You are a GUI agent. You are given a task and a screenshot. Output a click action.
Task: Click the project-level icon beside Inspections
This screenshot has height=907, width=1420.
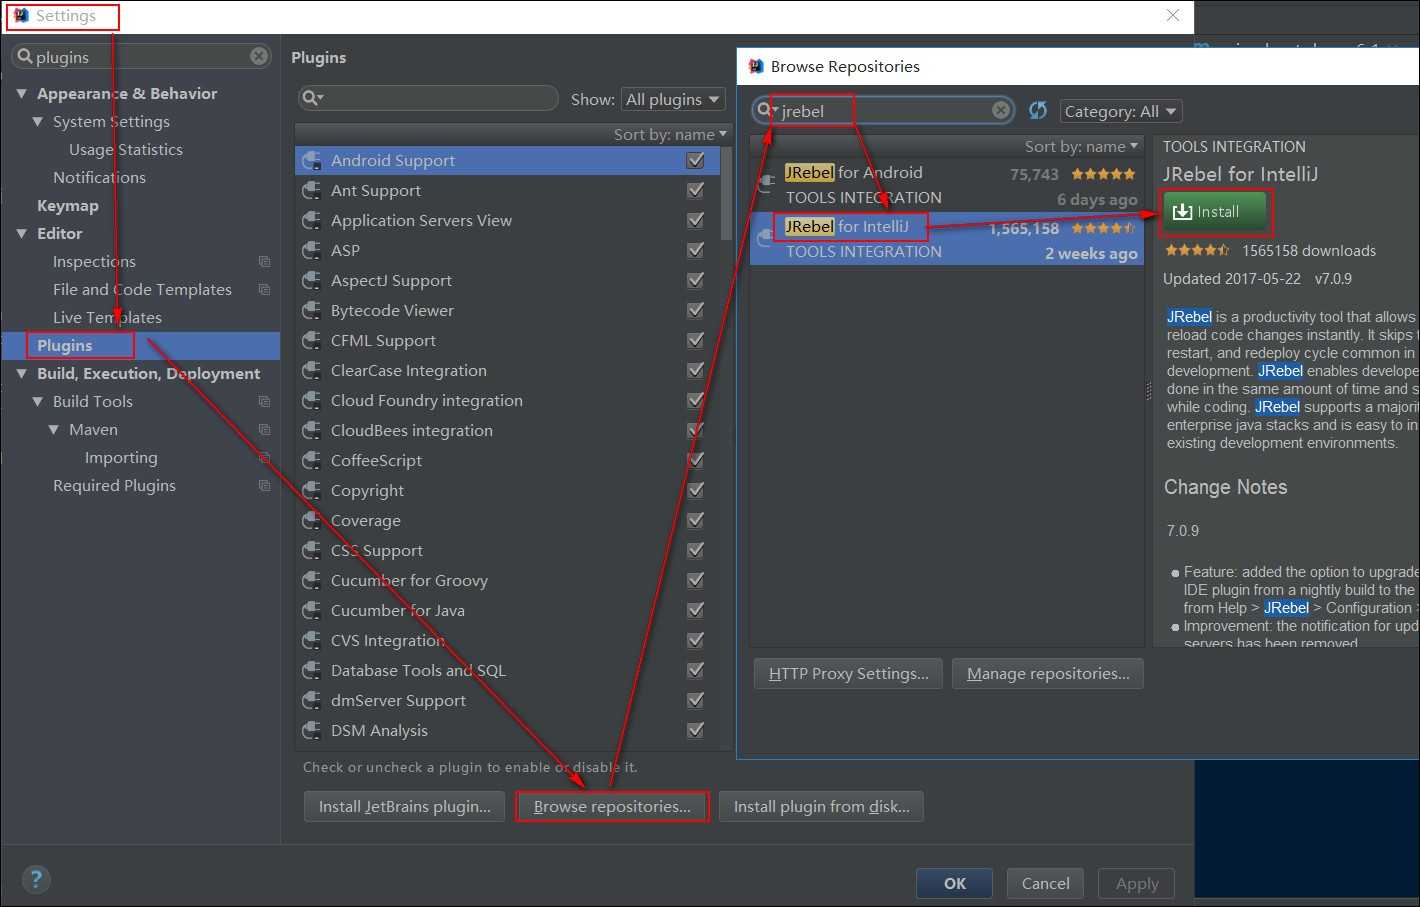[264, 262]
